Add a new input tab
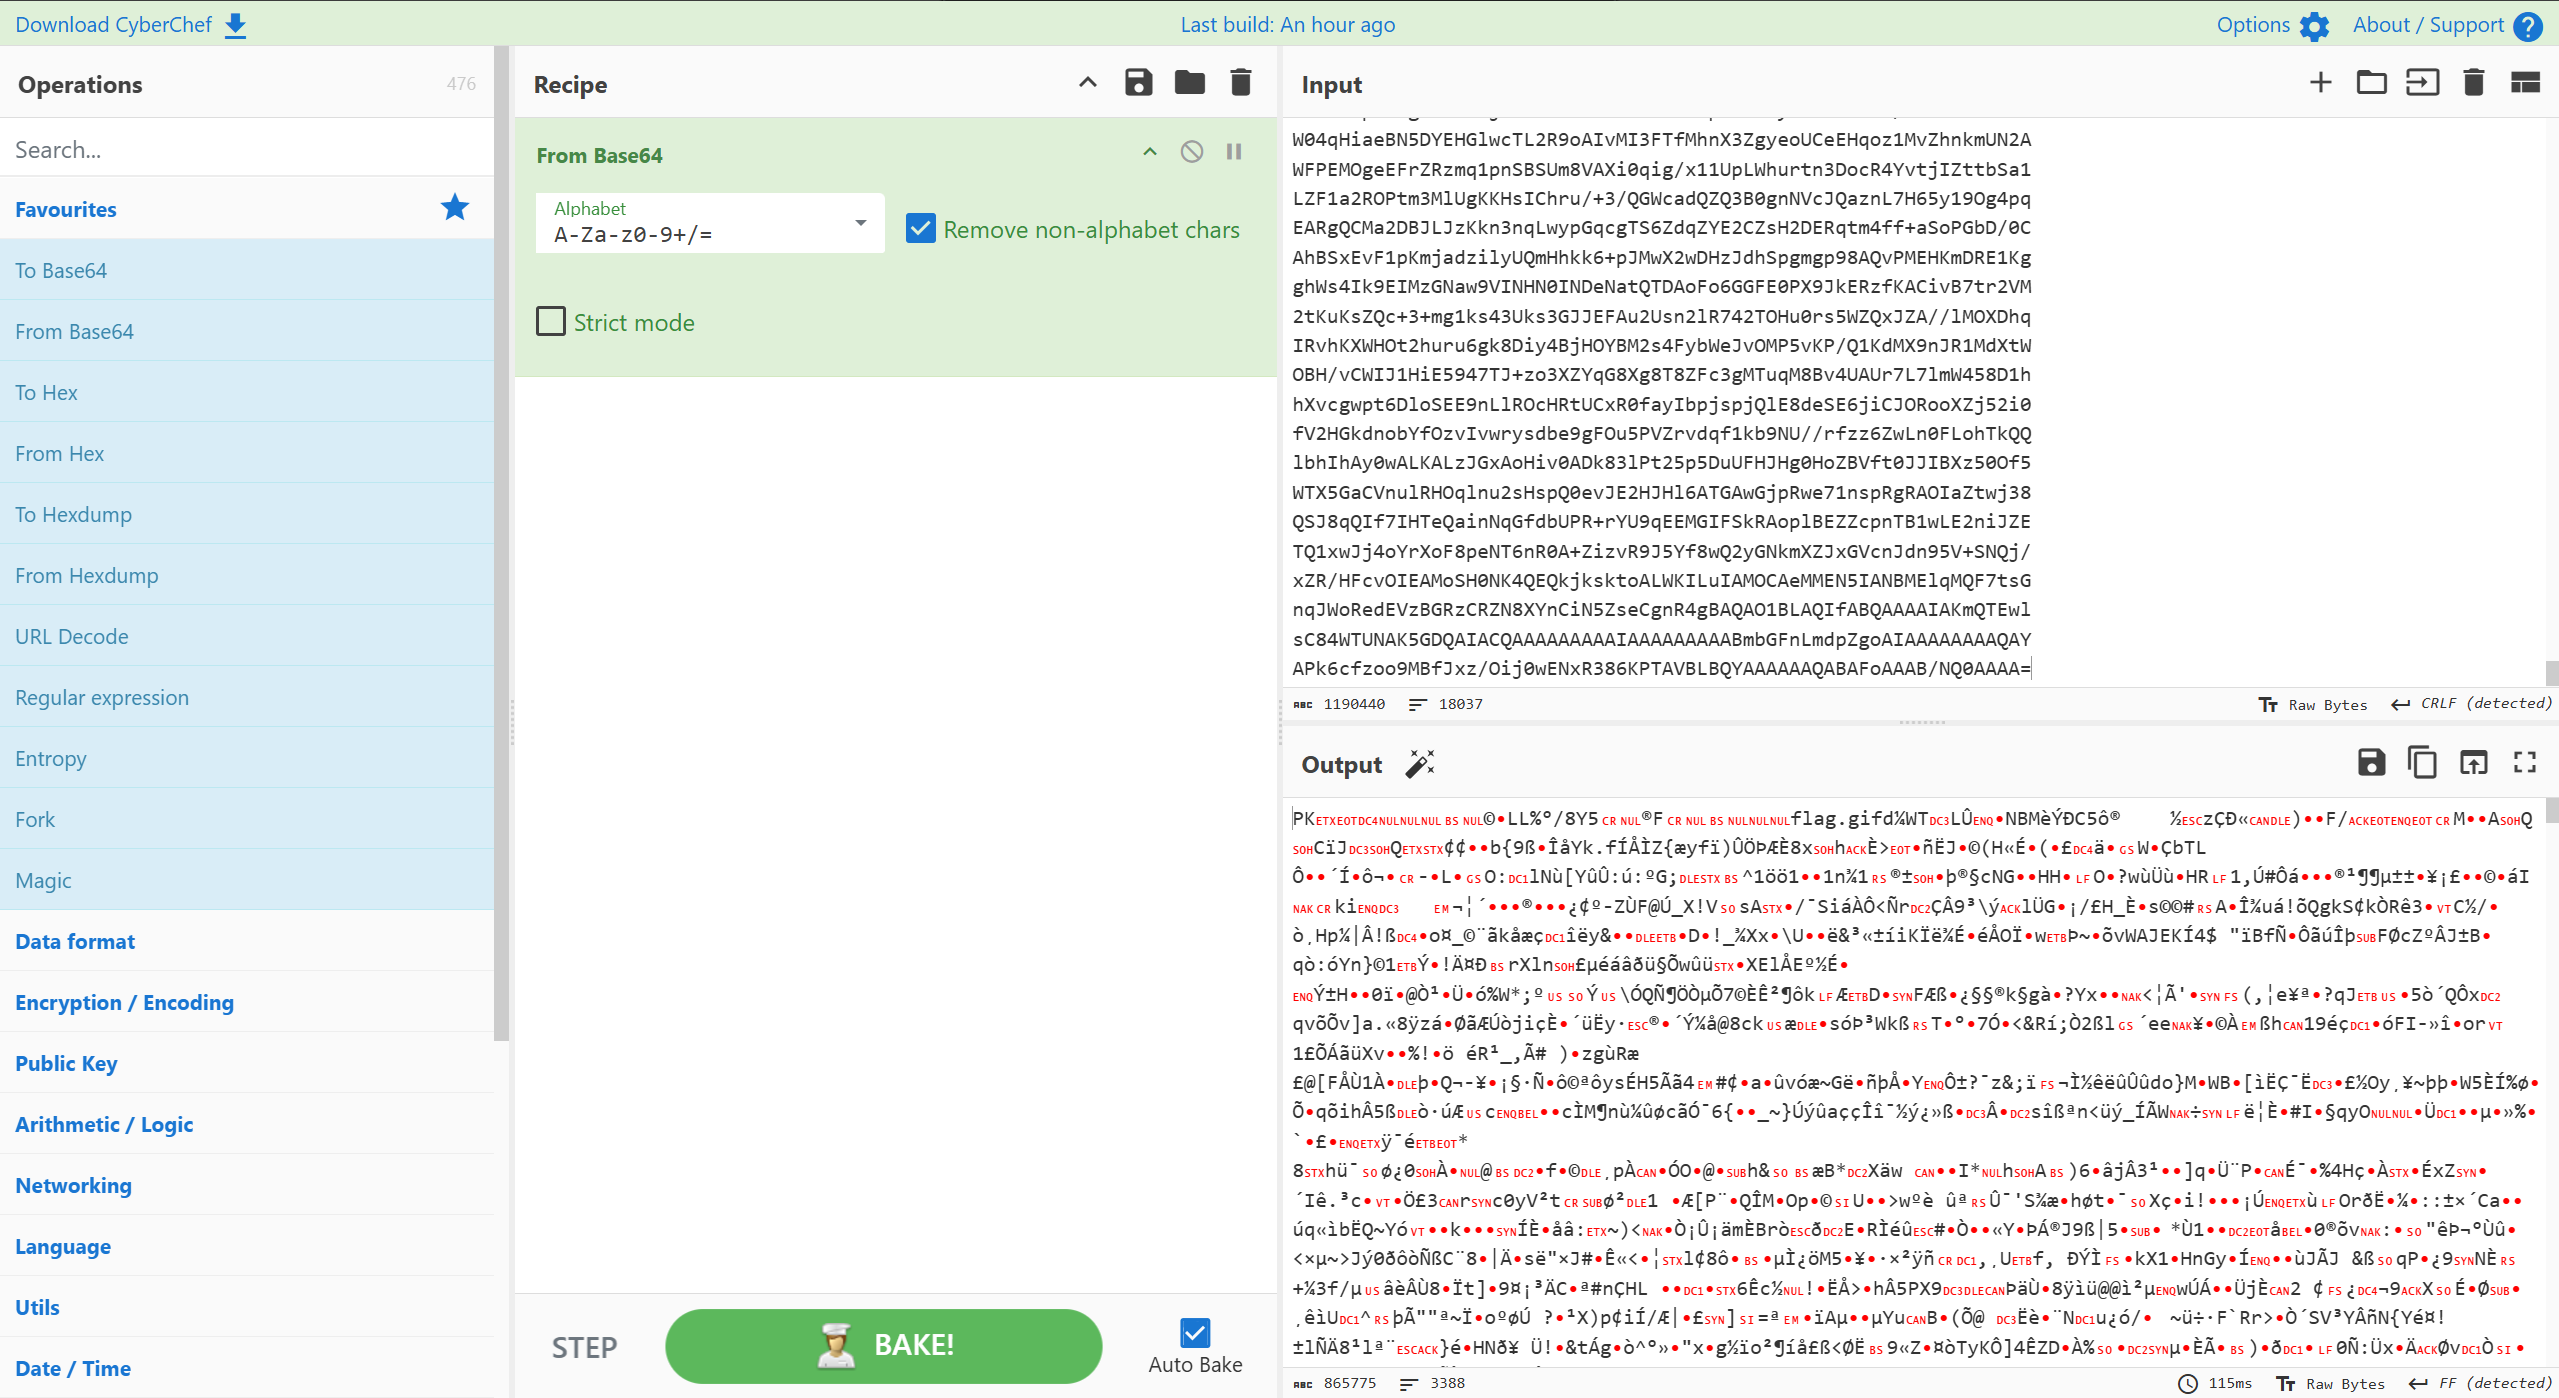Viewport: 2559px width, 1398px height. (x=2321, y=83)
